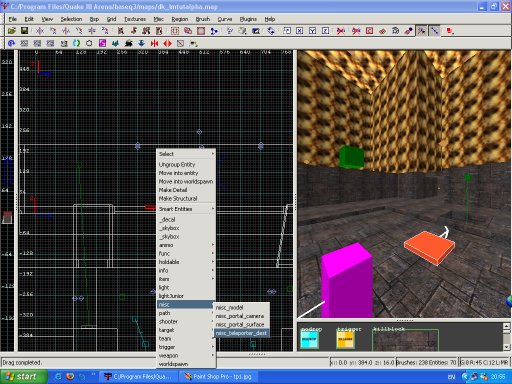Expand the holdable entity submenu

(186, 262)
